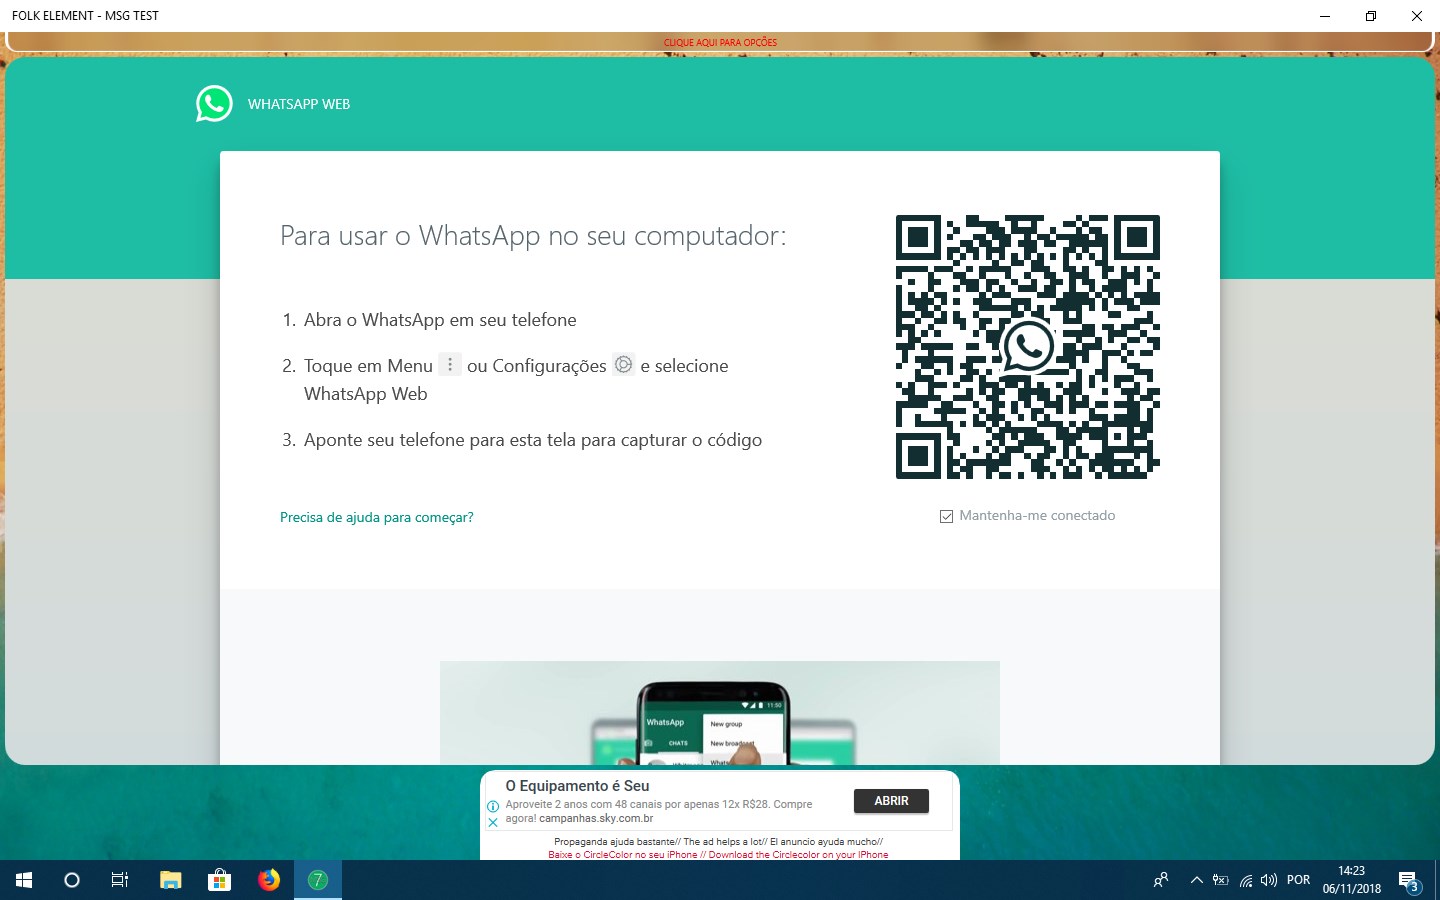Open the Windows Start menu
This screenshot has width=1440, height=900.
[x=24, y=880]
